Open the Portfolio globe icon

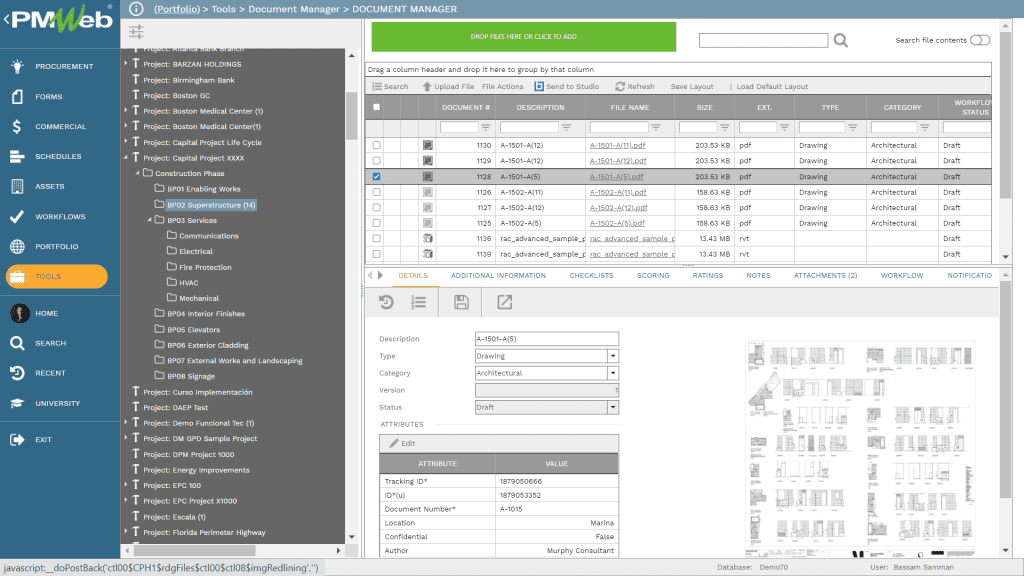pos(18,246)
